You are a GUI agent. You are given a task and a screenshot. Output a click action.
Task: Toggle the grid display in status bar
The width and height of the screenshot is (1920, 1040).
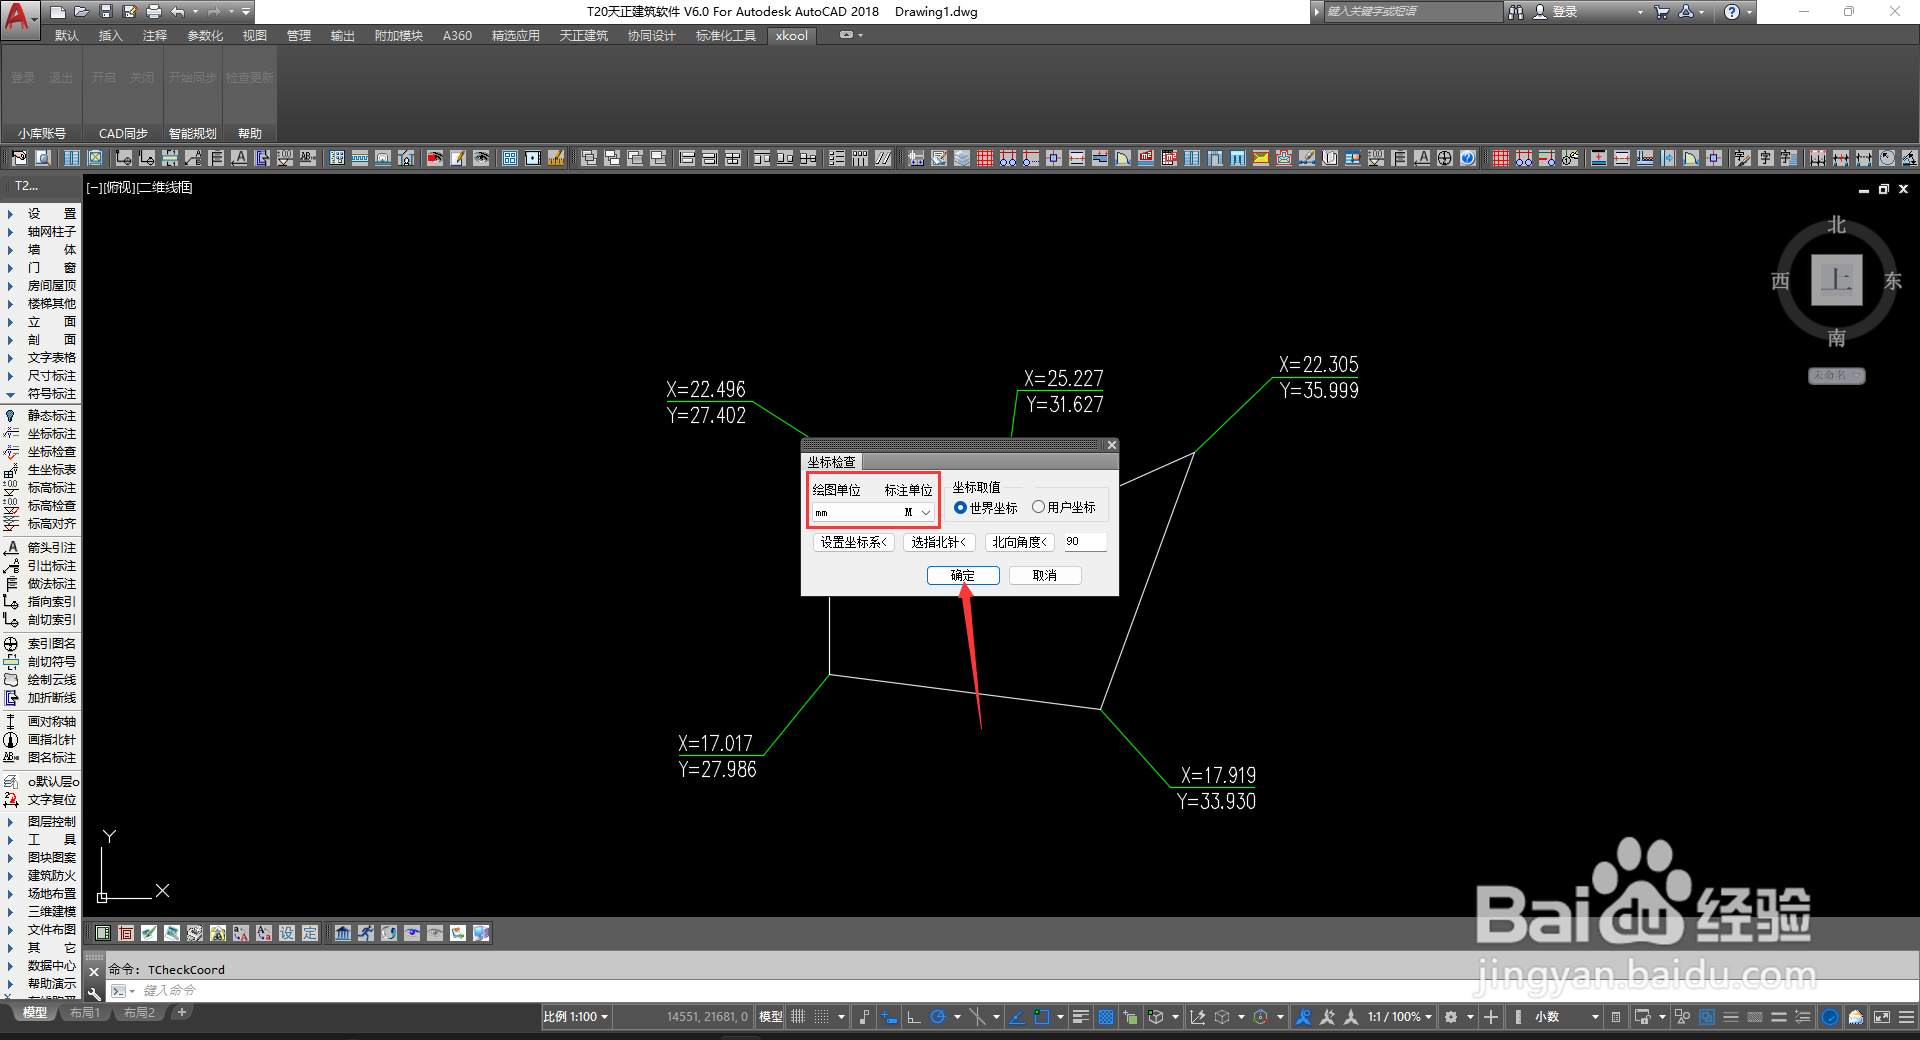tap(798, 1017)
